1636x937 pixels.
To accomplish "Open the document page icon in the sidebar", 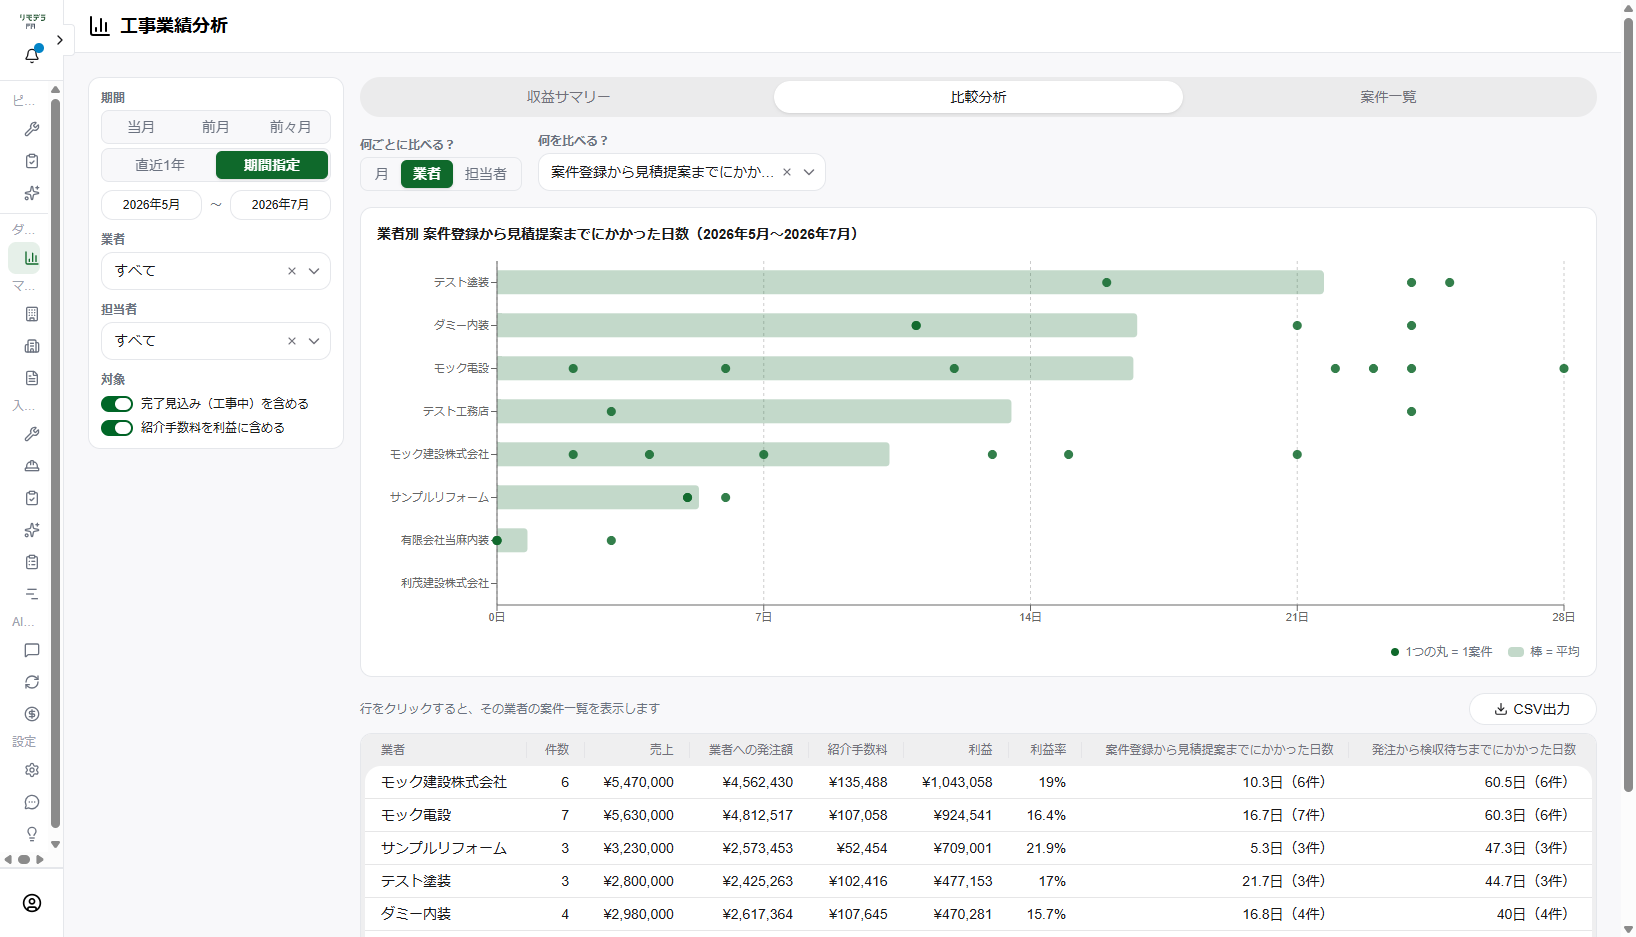I will pyautogui.click(x=32, y=378).
